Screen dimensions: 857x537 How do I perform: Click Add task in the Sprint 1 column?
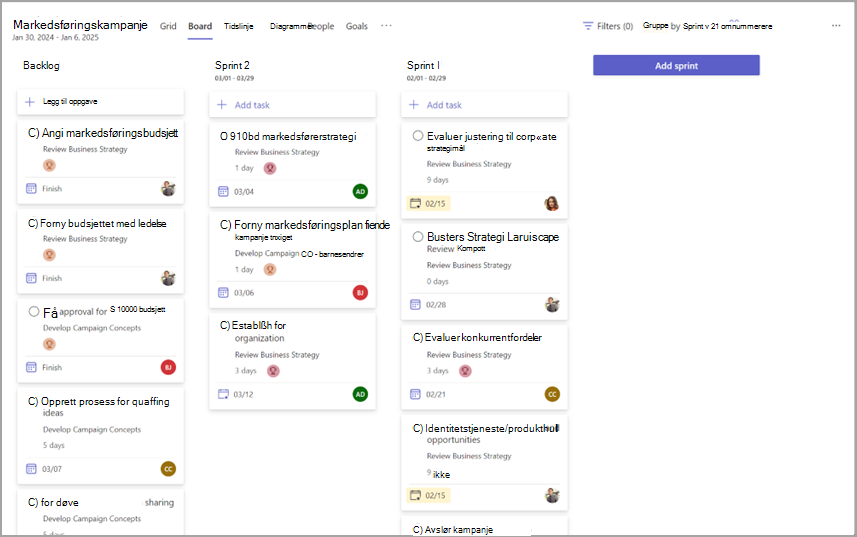pyautogui.click(x=484, y=105)
